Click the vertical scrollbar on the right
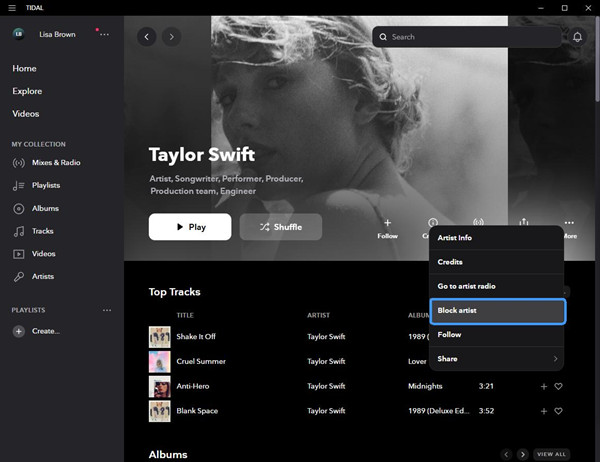 tap(597, 59)
